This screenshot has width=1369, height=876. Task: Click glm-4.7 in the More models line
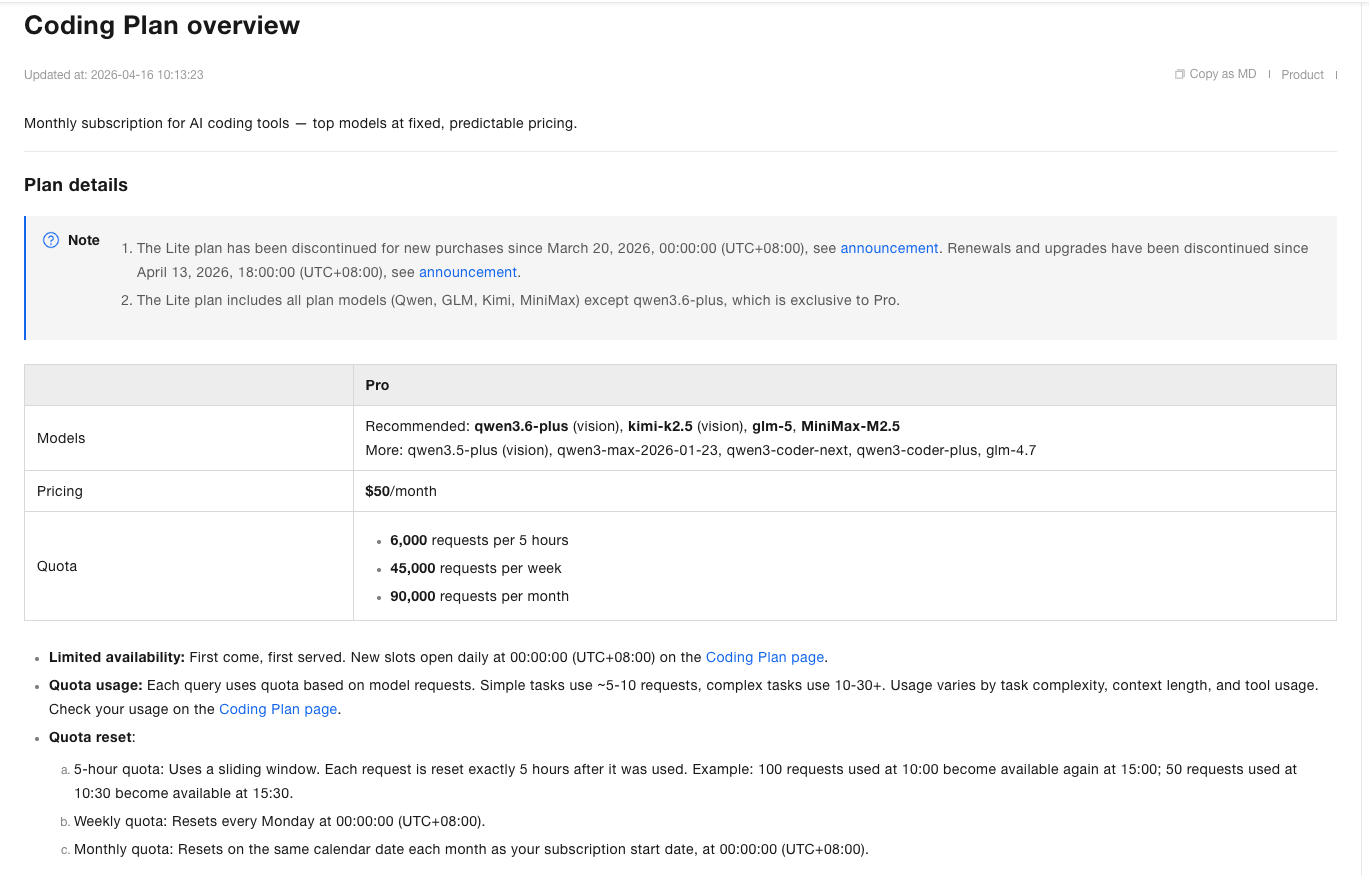[x=1011, y=450]
